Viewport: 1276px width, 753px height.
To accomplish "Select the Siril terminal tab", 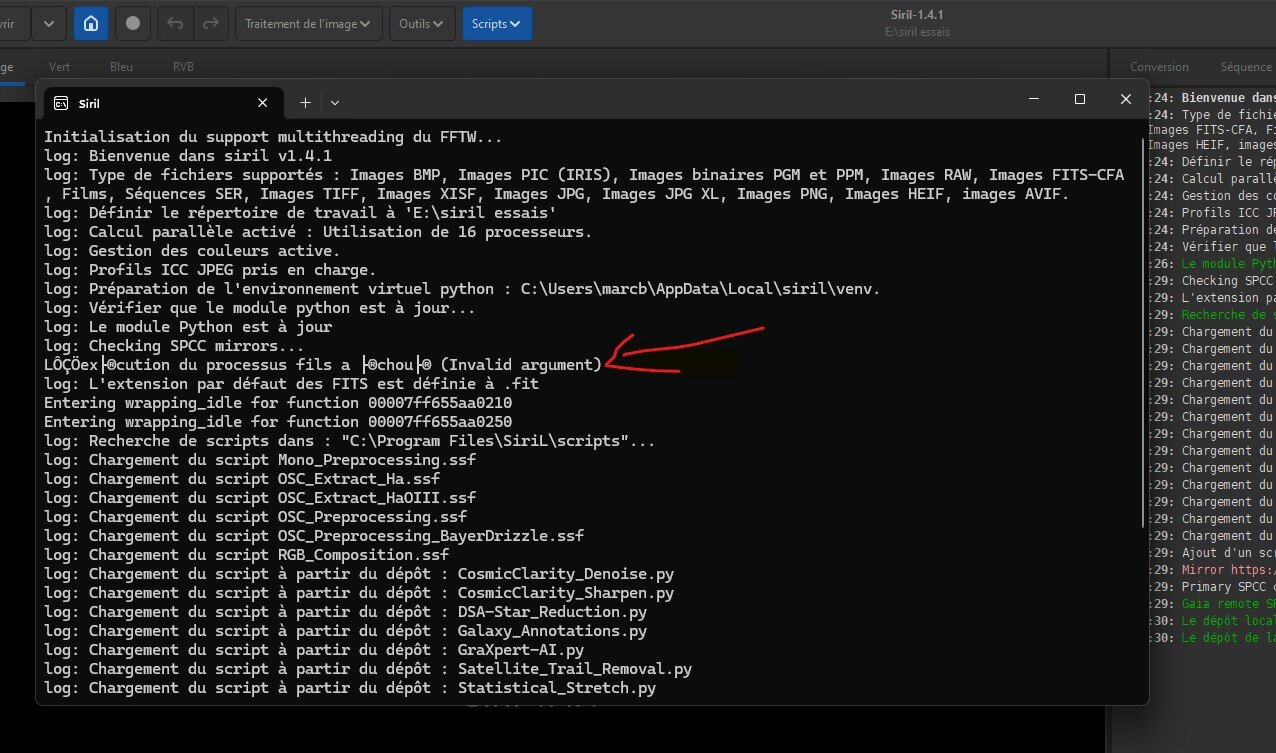I will coord(164,103).
